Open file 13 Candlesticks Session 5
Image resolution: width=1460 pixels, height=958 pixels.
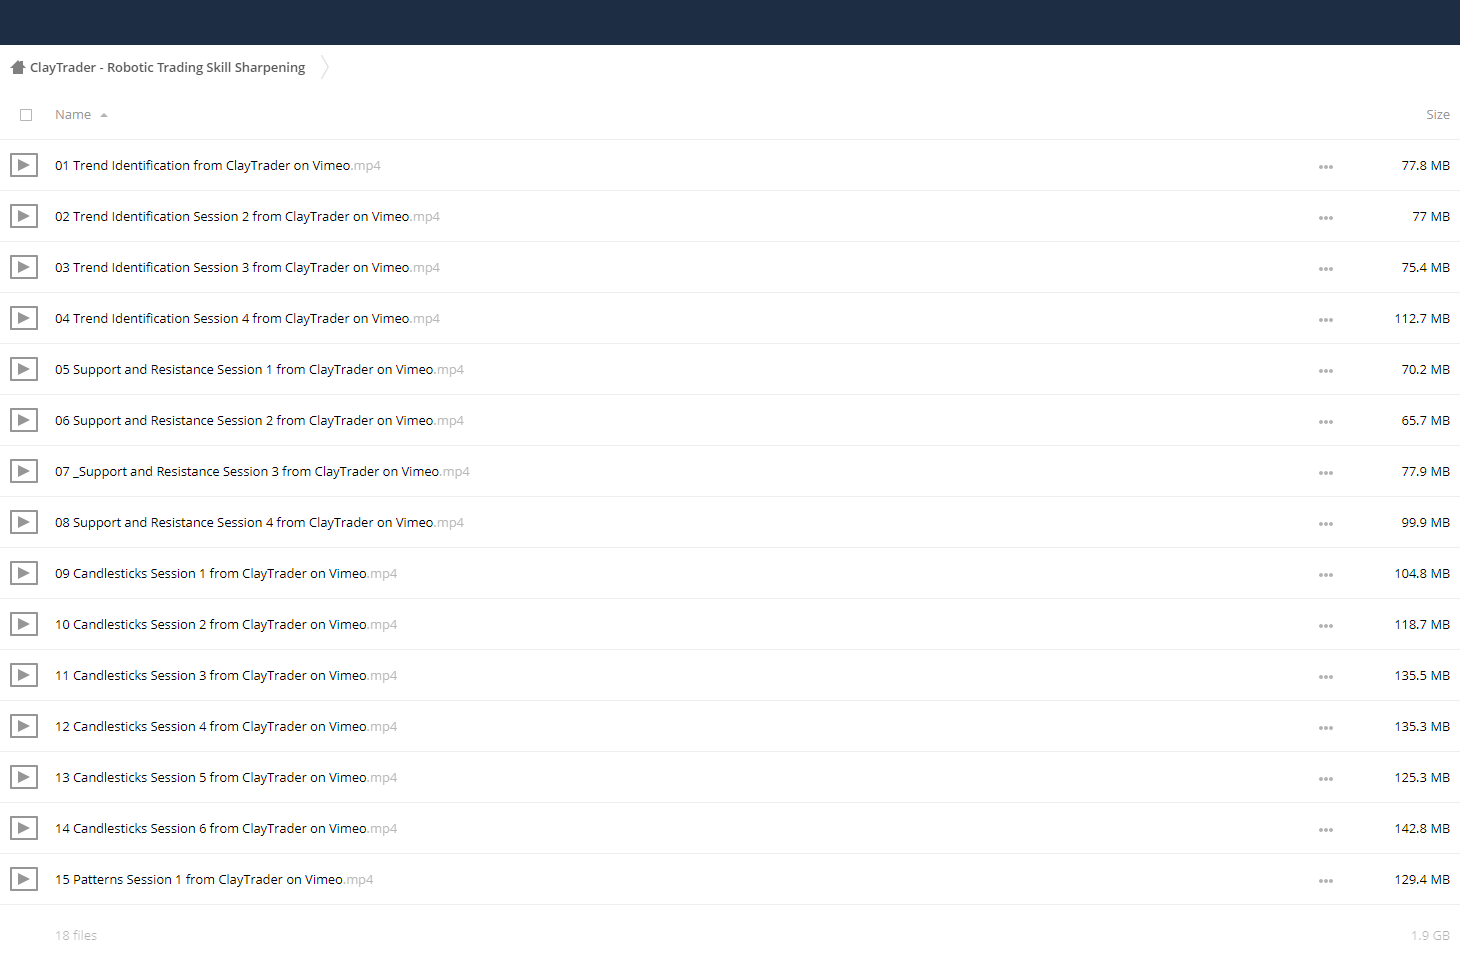226,778
